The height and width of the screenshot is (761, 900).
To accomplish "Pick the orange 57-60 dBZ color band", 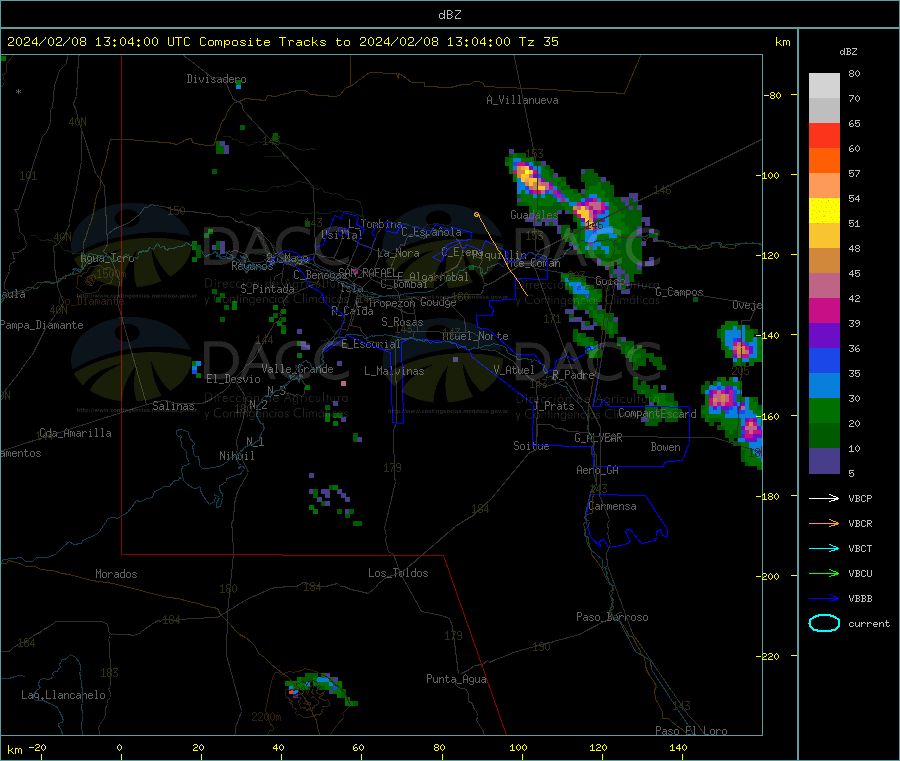I will coord(824,161).
